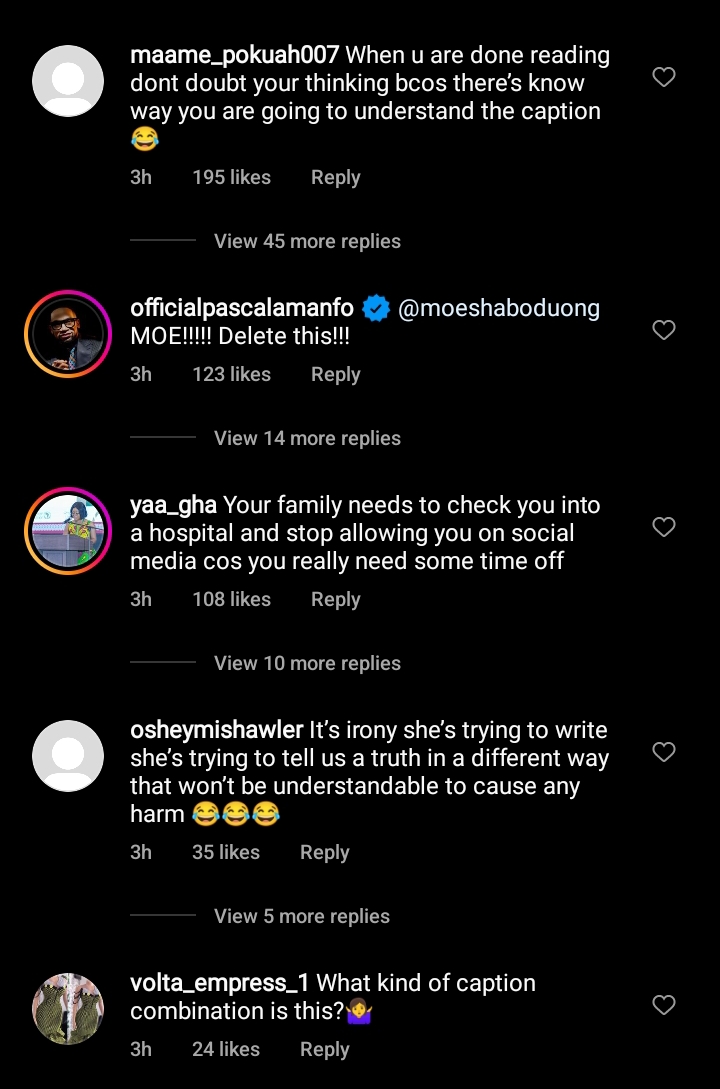
Task: Show View 10 more replies
Action: click(307, 663)
